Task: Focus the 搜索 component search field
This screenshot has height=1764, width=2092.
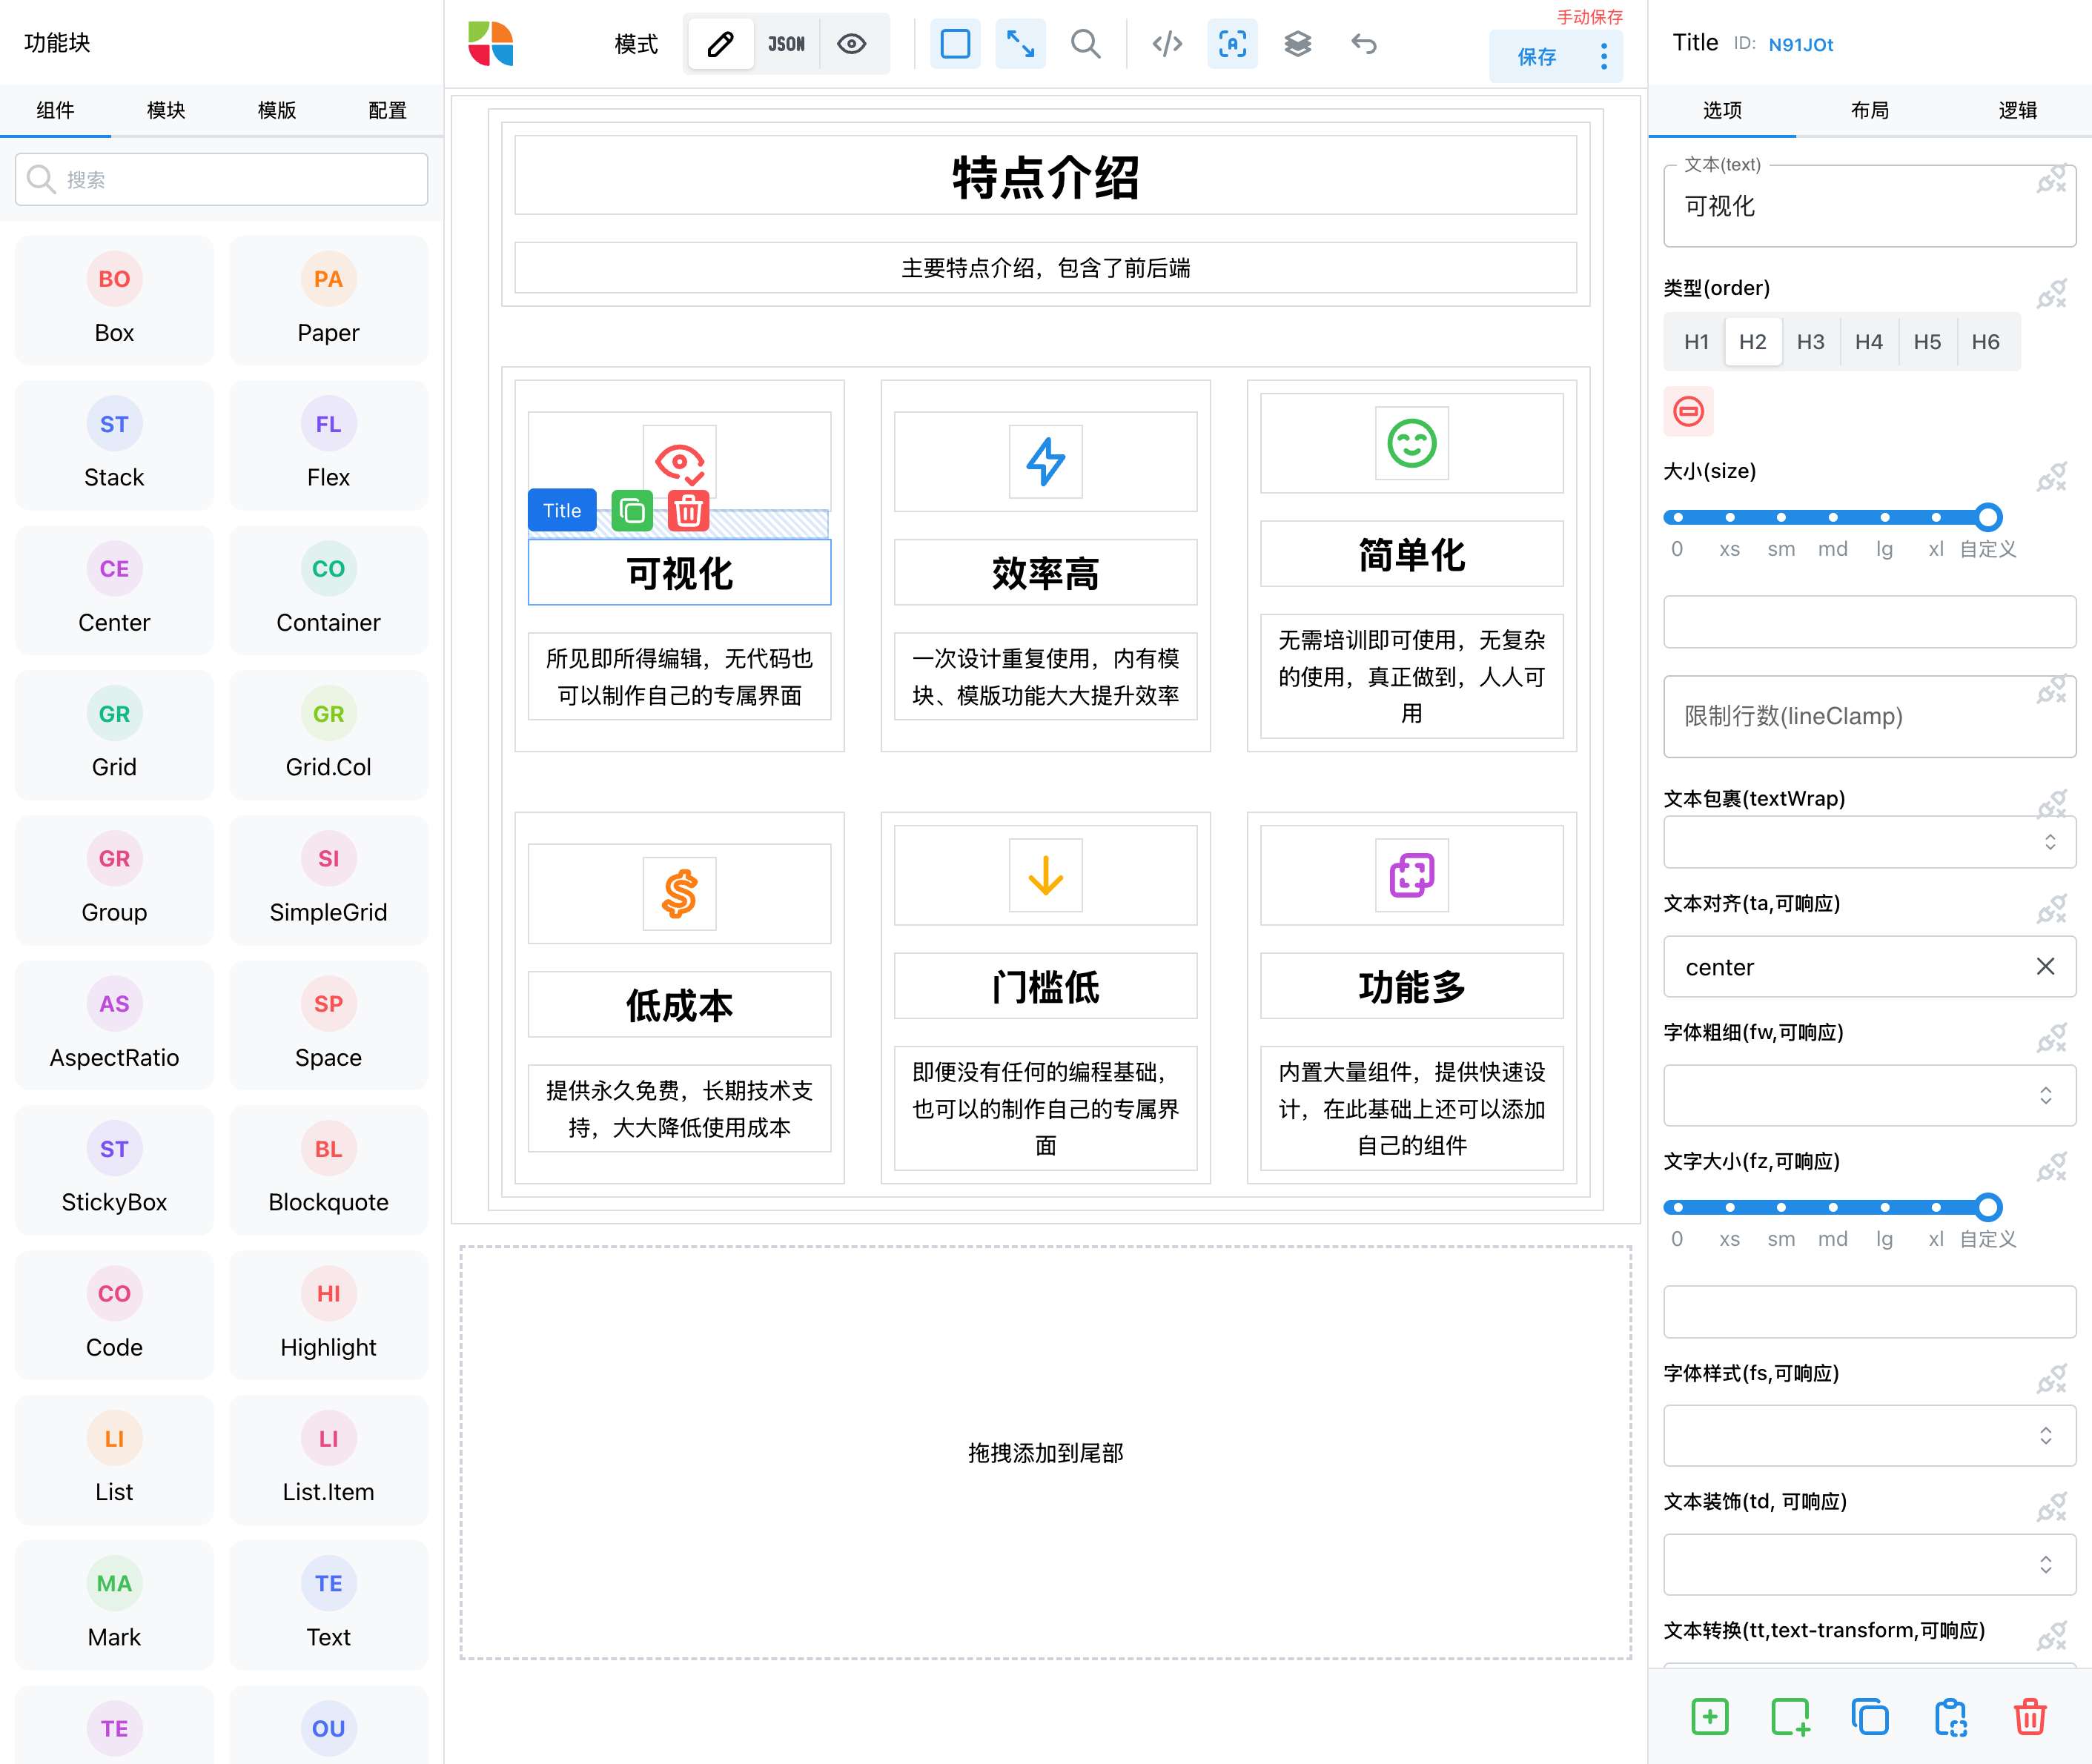Action: pos(222,179)
